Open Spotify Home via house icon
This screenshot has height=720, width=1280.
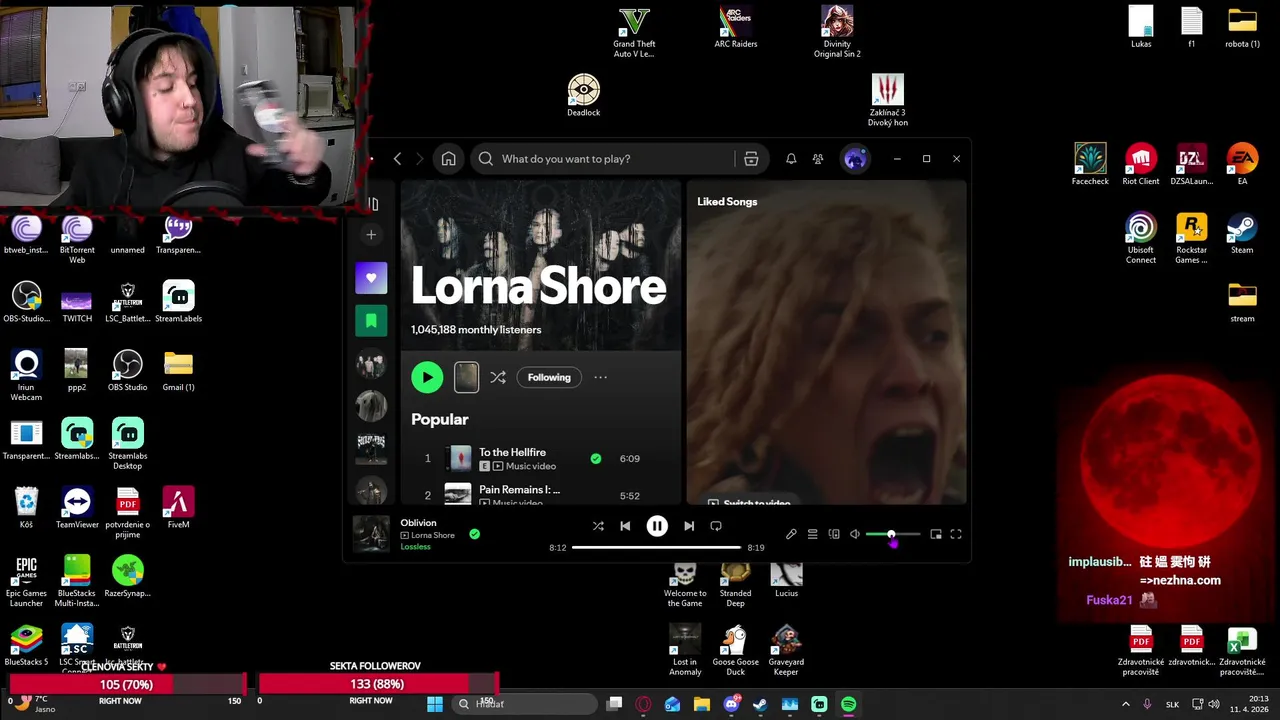448,159
